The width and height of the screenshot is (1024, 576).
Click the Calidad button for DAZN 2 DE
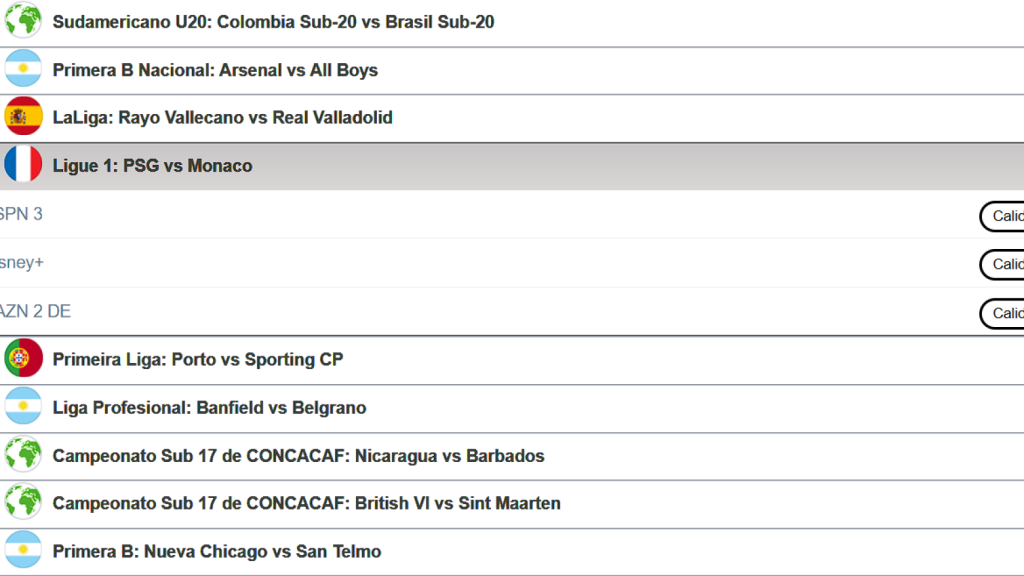pyautogui.click(x=1003, y=313)
